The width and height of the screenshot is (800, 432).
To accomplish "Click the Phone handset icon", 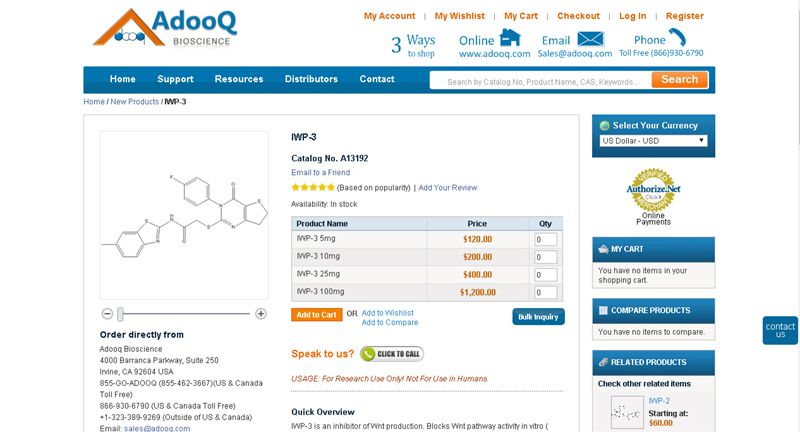I will (x=678, y=37).
